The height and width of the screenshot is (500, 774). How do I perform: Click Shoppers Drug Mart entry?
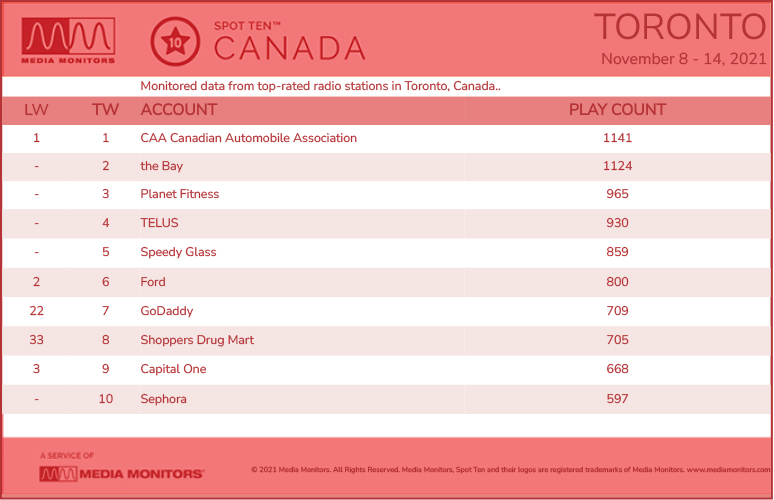(x=197, y=340)
